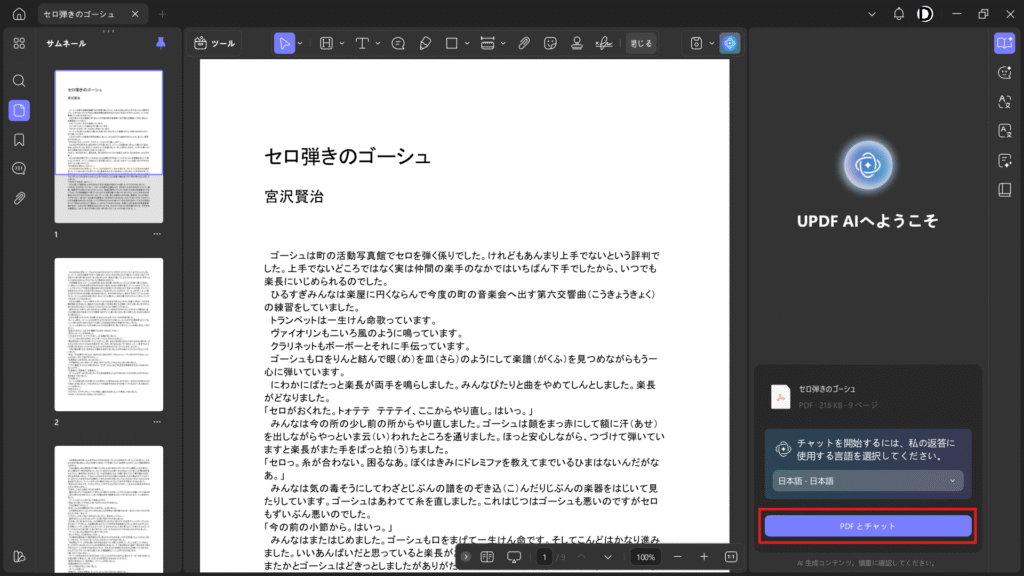Viewport: 1024px width, 576px height.
Task: Open the ツール tools menu
Action: [215, 43]
